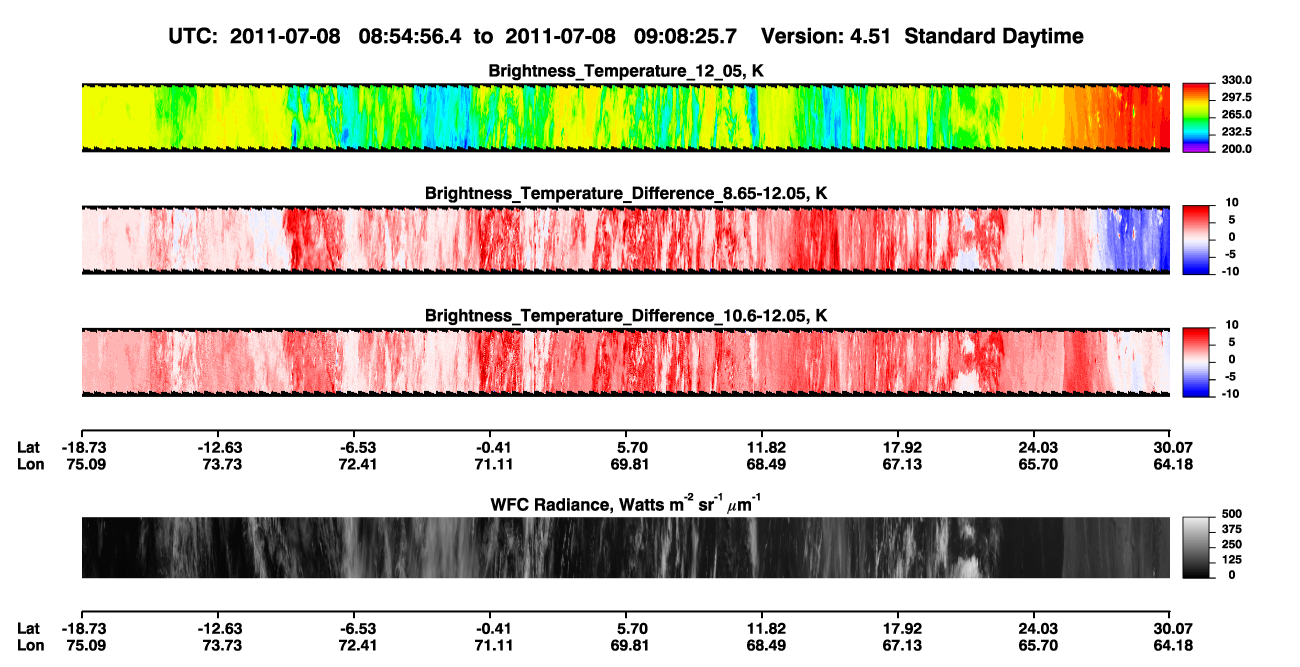
Task: Click the title 'Brightness_Temperature_12_05, K'
Action: coord(626,71)
